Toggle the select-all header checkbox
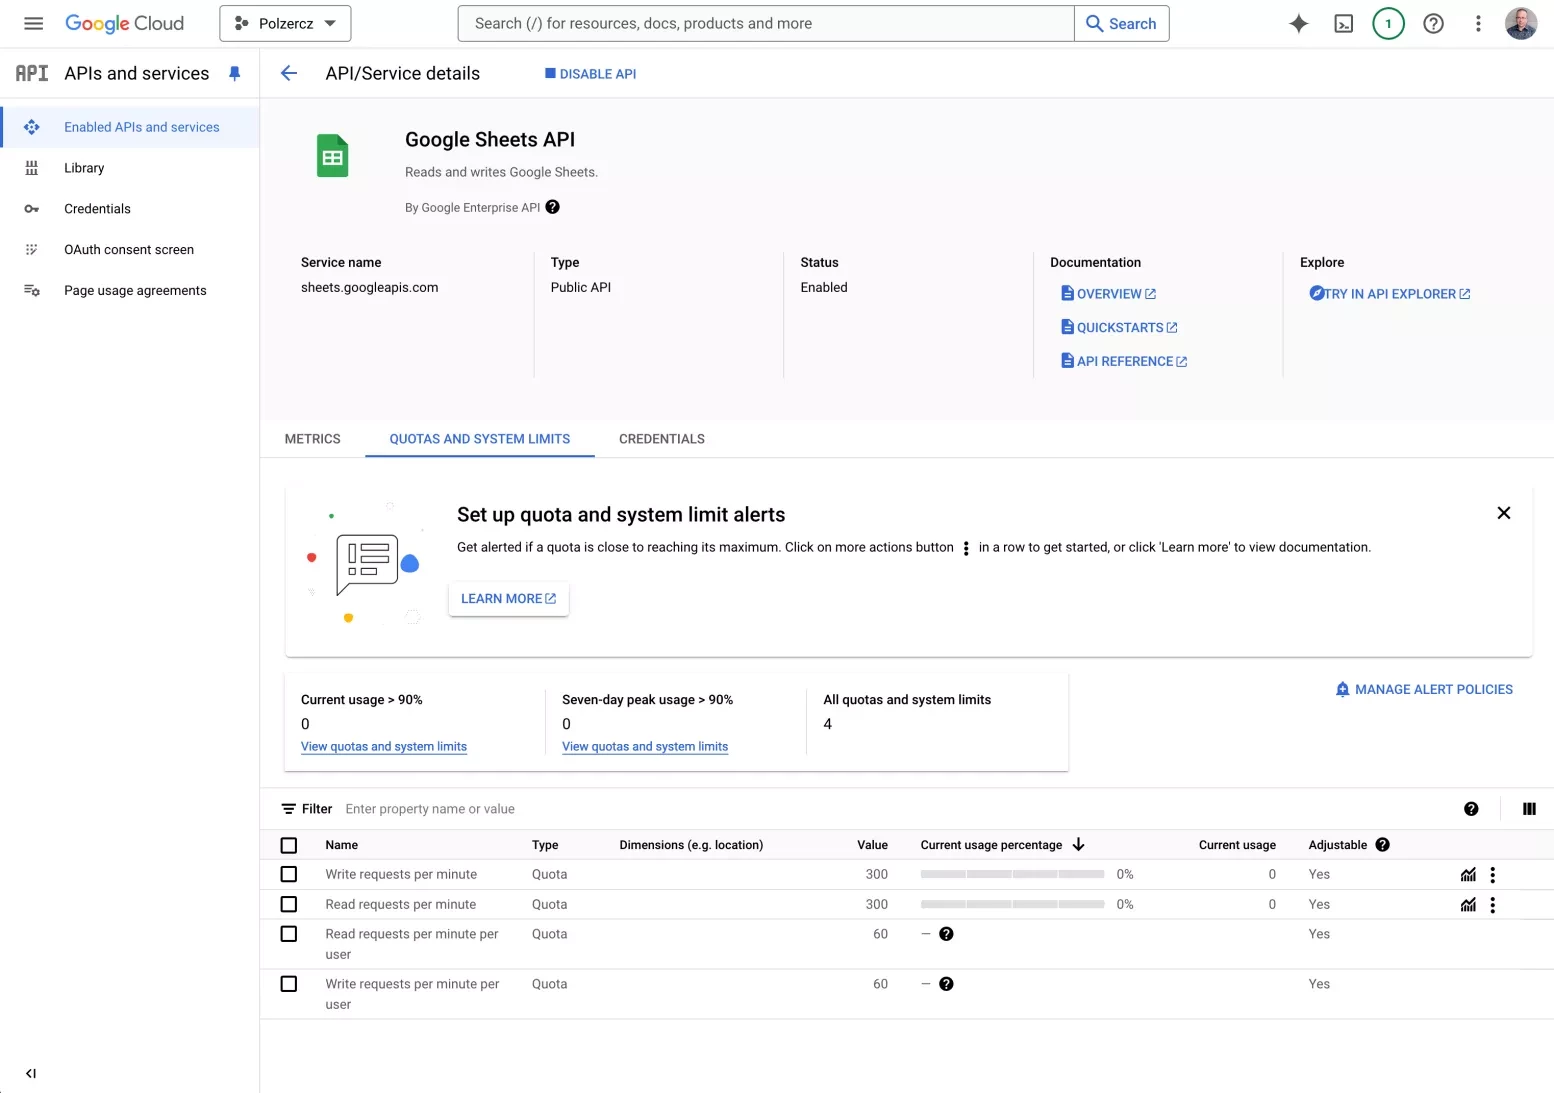The image size is (1554, 1093). tap(289, 845)
